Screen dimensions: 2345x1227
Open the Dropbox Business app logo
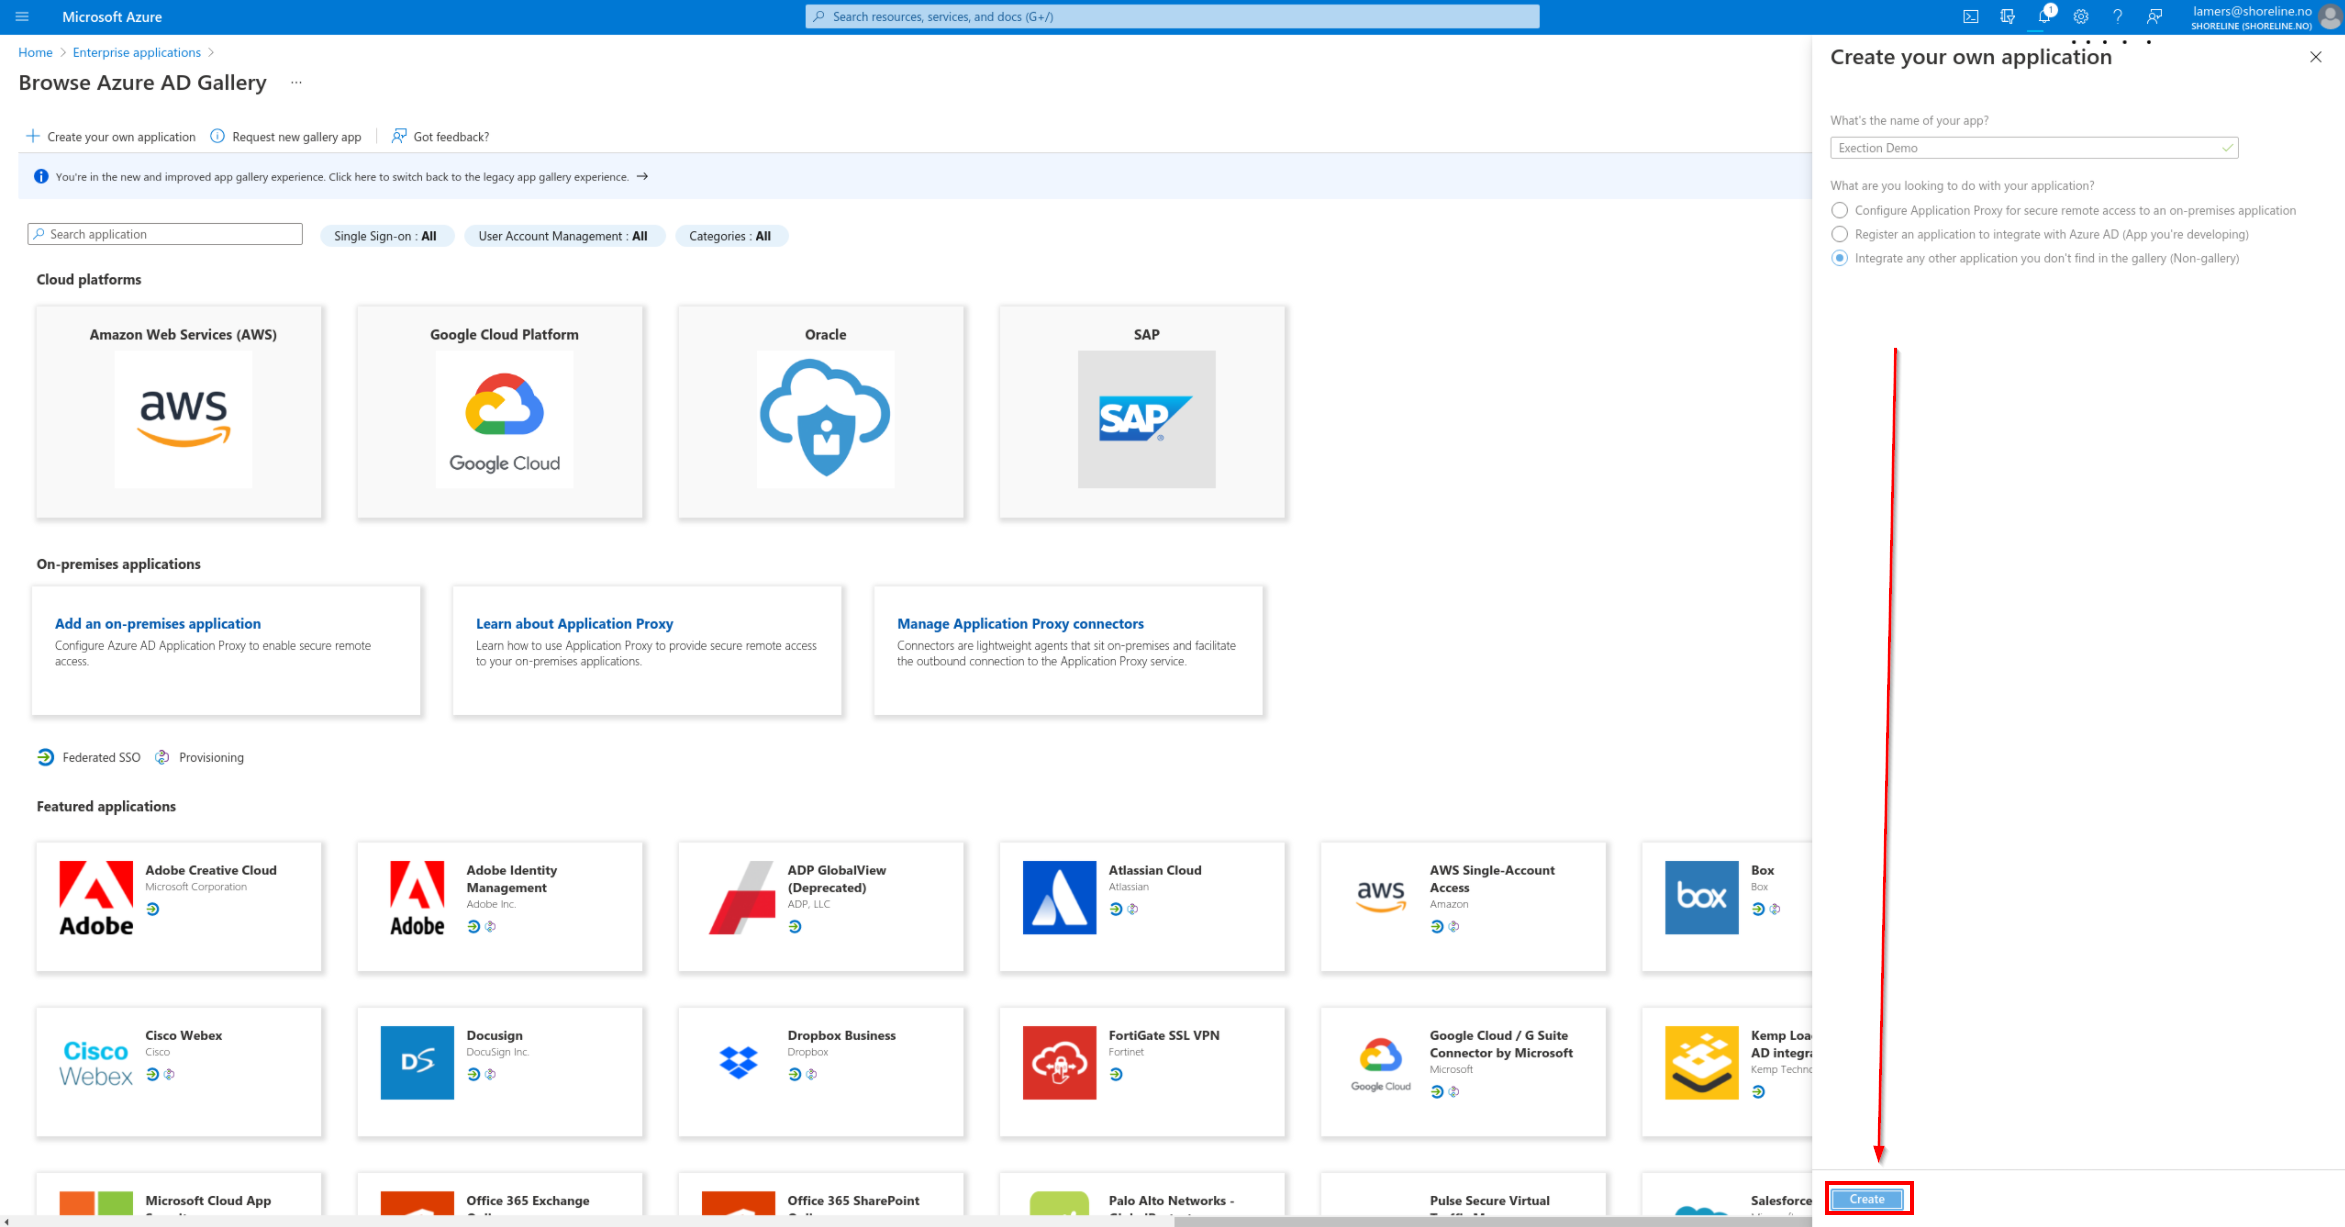[738, 1063]
